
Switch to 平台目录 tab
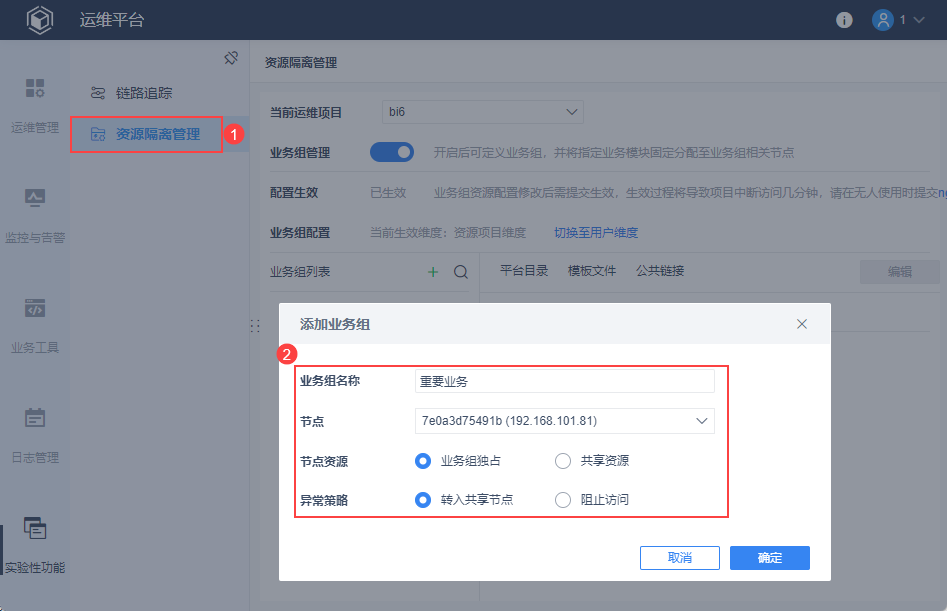pos(524,270)
